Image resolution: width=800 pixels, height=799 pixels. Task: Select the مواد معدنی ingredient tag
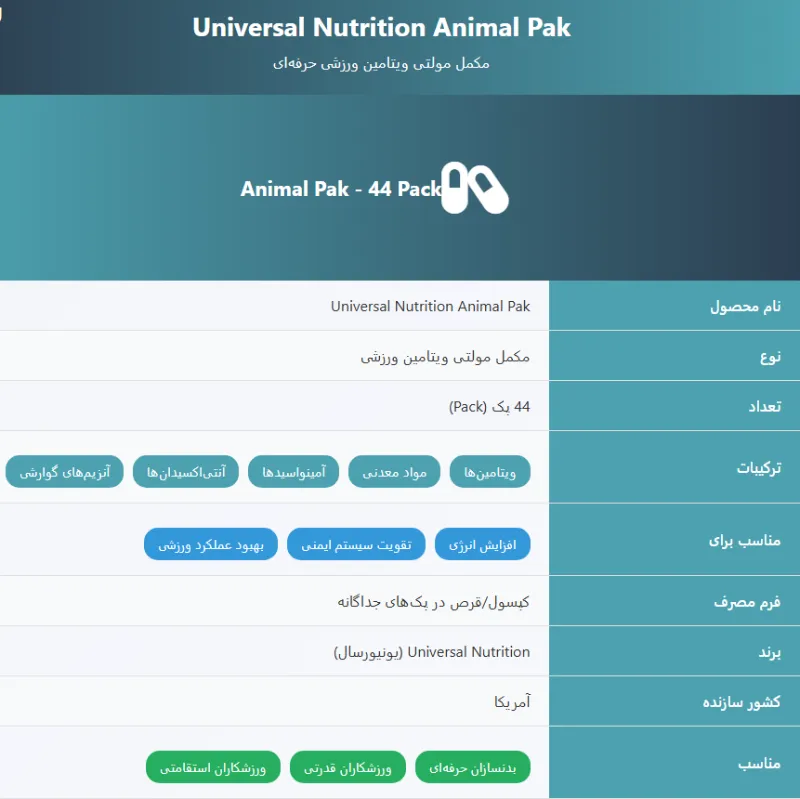point(394,472)
